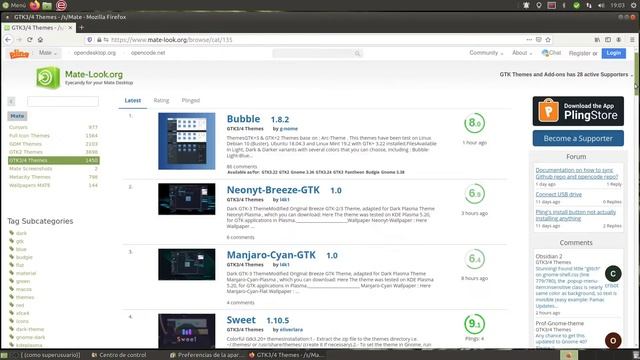The width and height of the screenshot is (640, 360).
Task: Click the green checkmark tray icon
Action: [576, 5]
